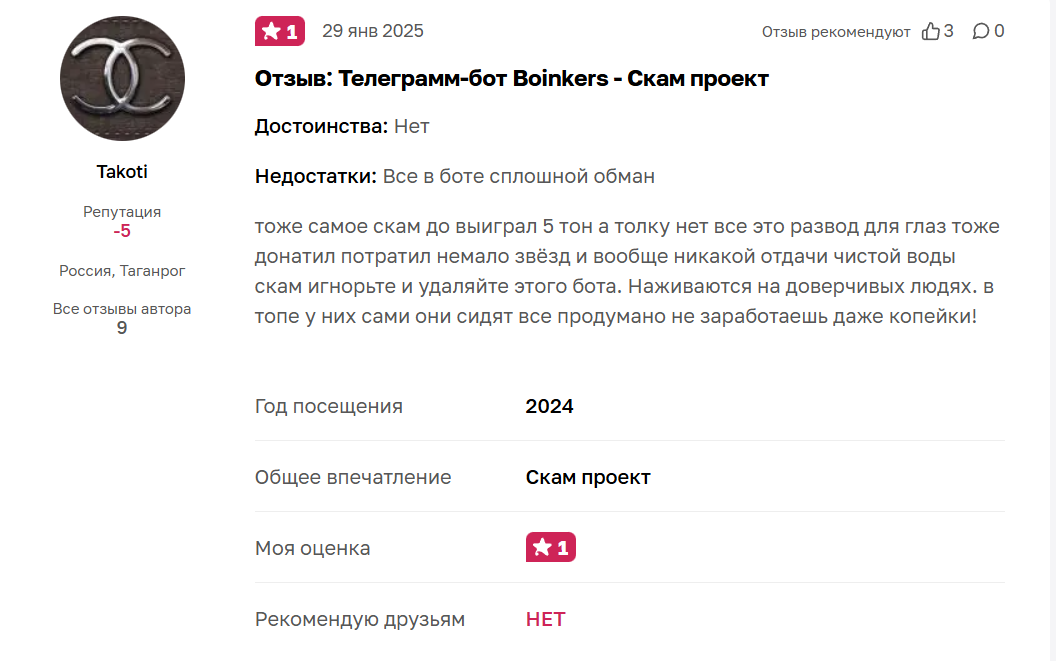Screen dimensions: 1056x661
Task: Click the comment count number 0
Action: click(999, 31)
